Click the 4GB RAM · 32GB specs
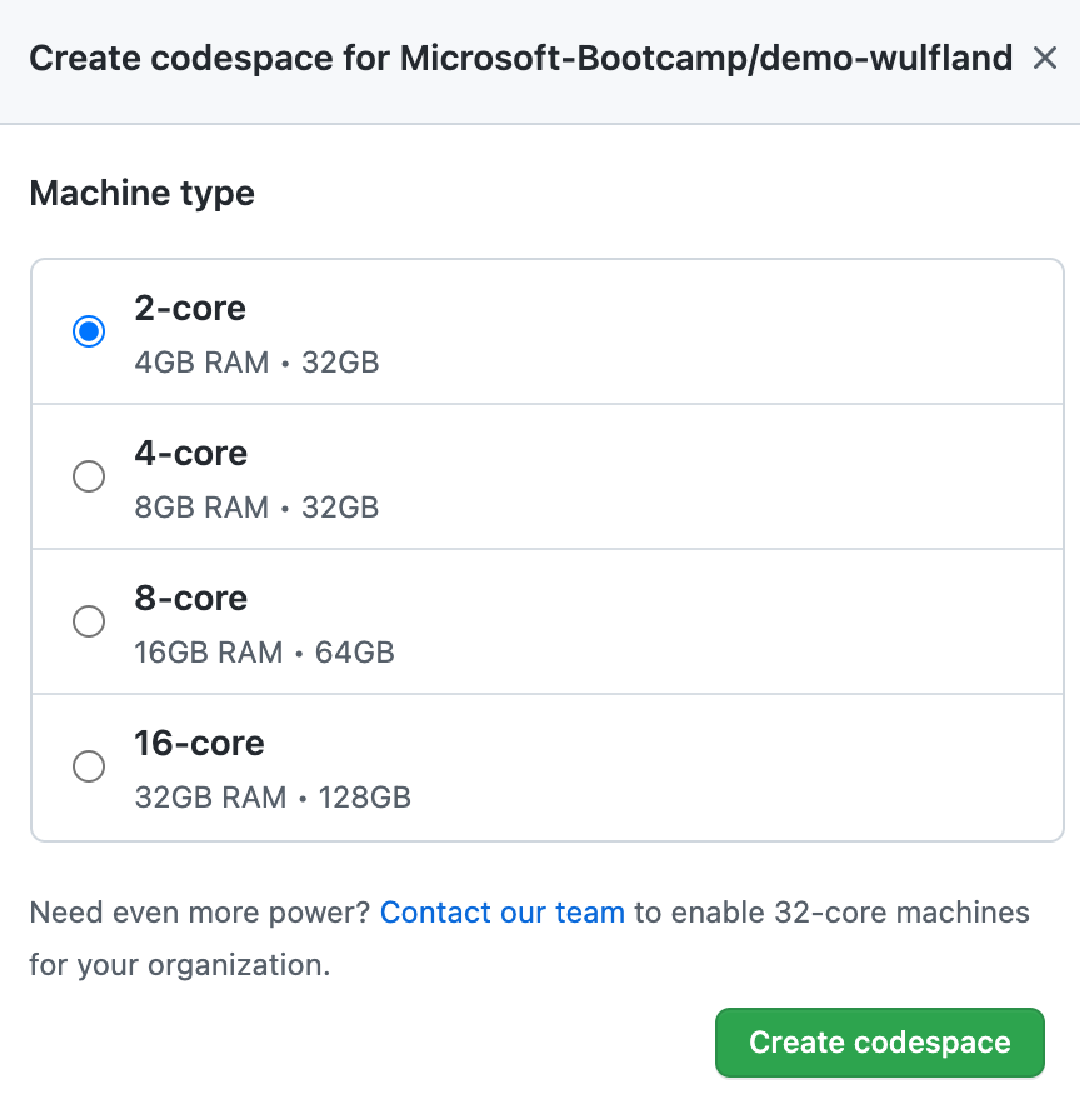 coord(257,362)
